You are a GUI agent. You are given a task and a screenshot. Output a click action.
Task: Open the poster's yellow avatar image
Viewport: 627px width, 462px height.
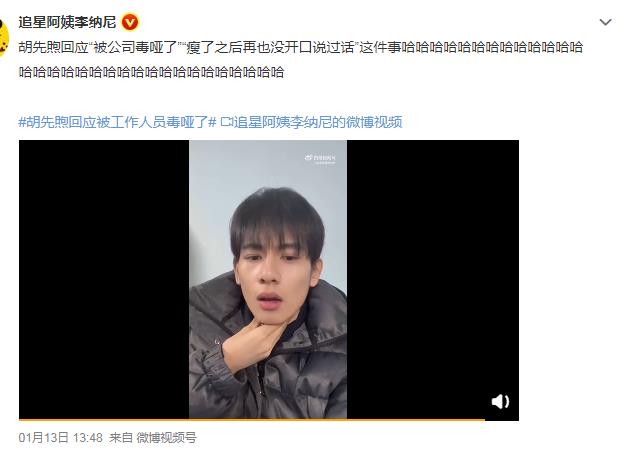pyautogui.click(x=4, y=36)
